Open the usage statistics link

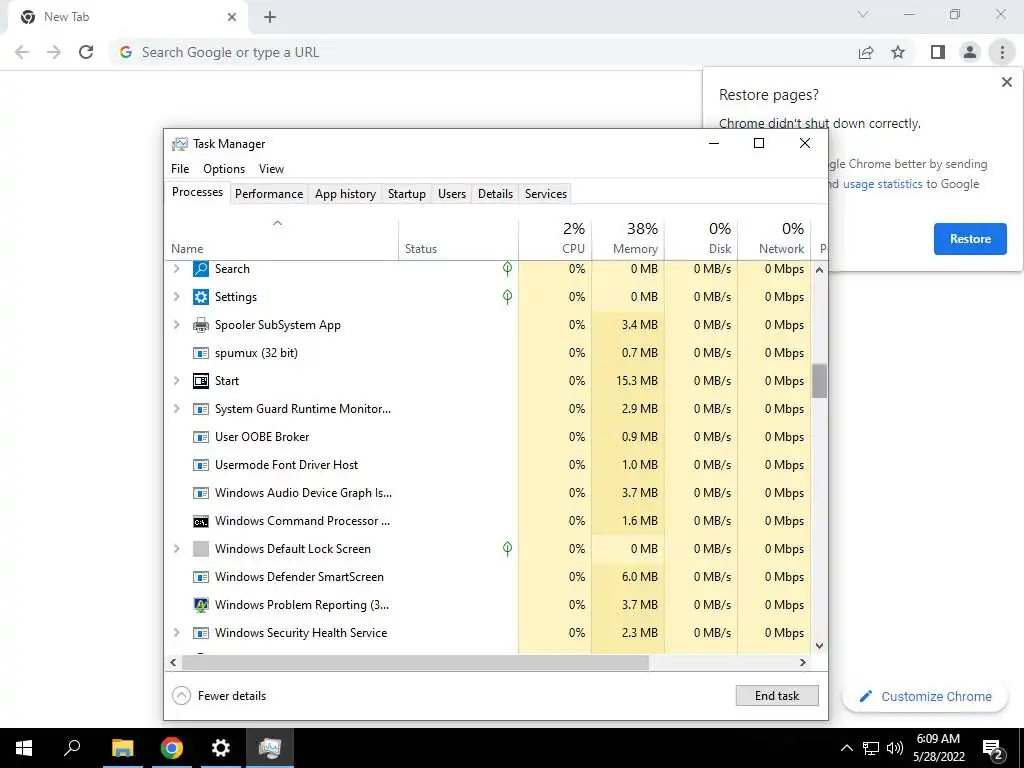coord(882,184)
